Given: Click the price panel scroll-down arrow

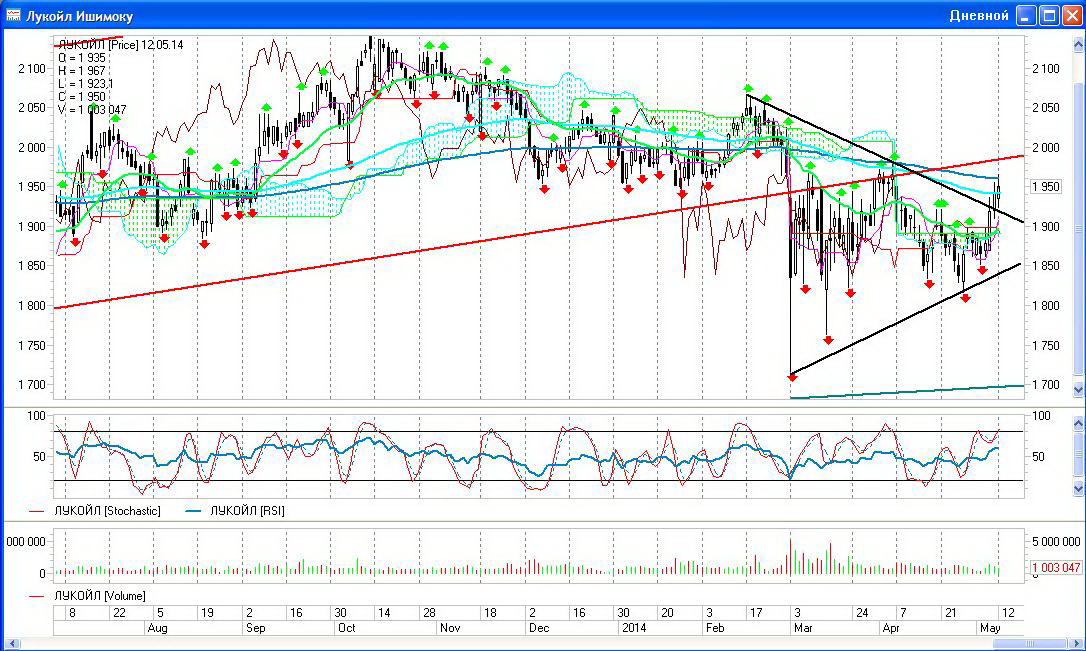Looking at the screenshot, I should (1078, 390).
